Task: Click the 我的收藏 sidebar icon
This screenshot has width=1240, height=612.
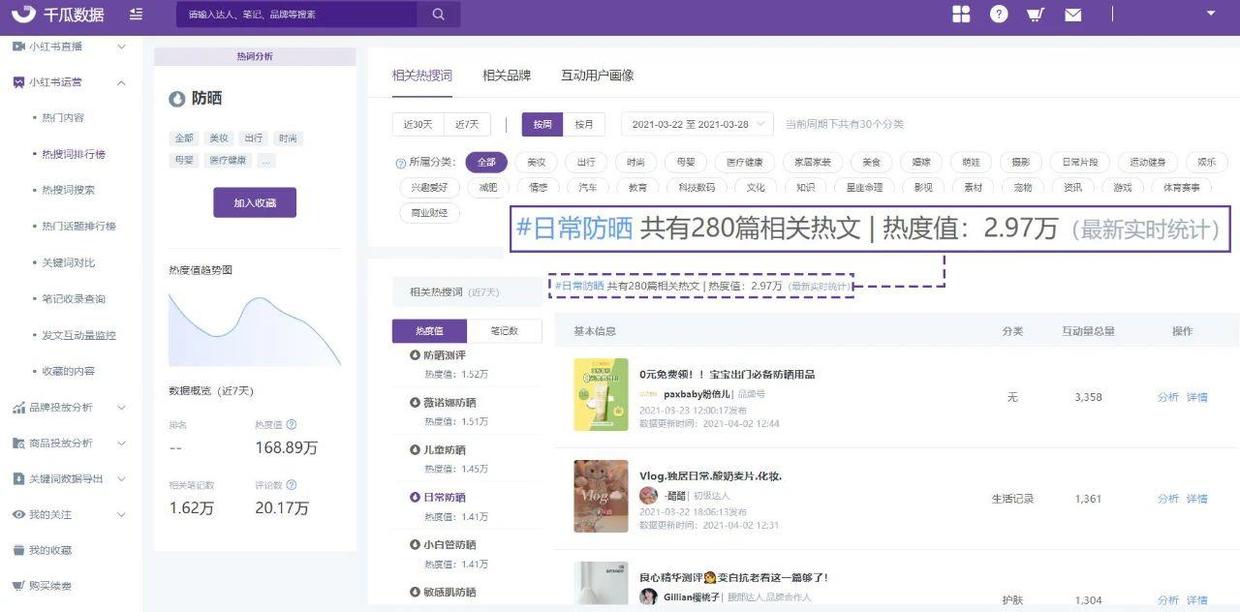Action: click(x=18, y=550)
